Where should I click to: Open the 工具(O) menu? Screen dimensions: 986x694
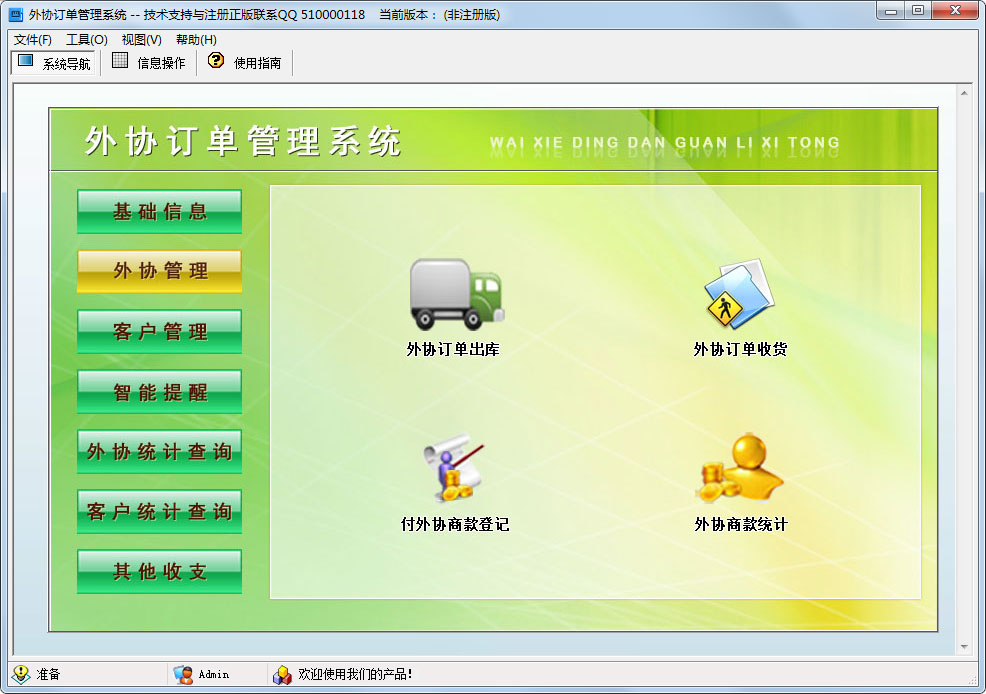tap(87, 40)
